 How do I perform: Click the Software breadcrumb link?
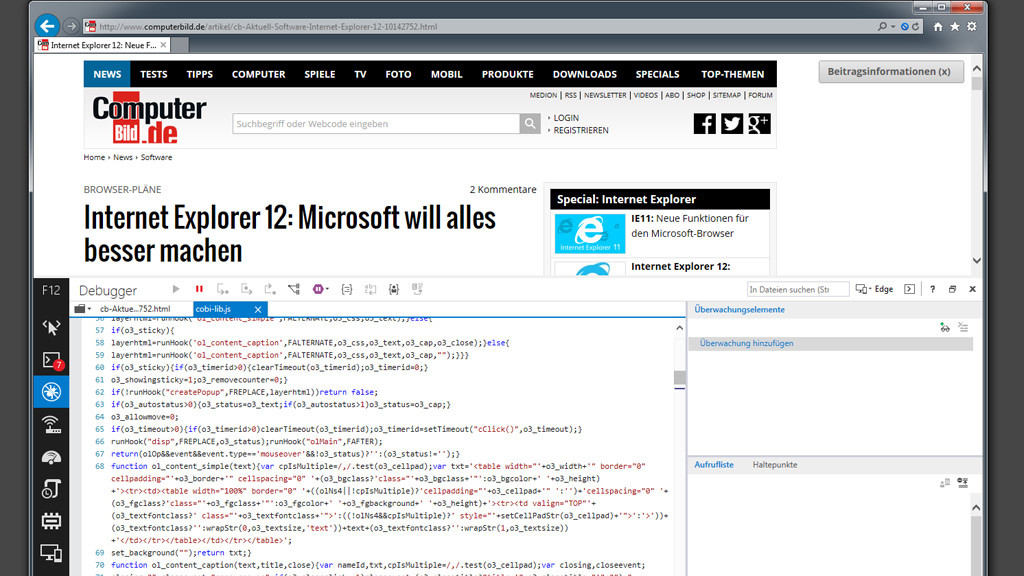tap(157, 157)
